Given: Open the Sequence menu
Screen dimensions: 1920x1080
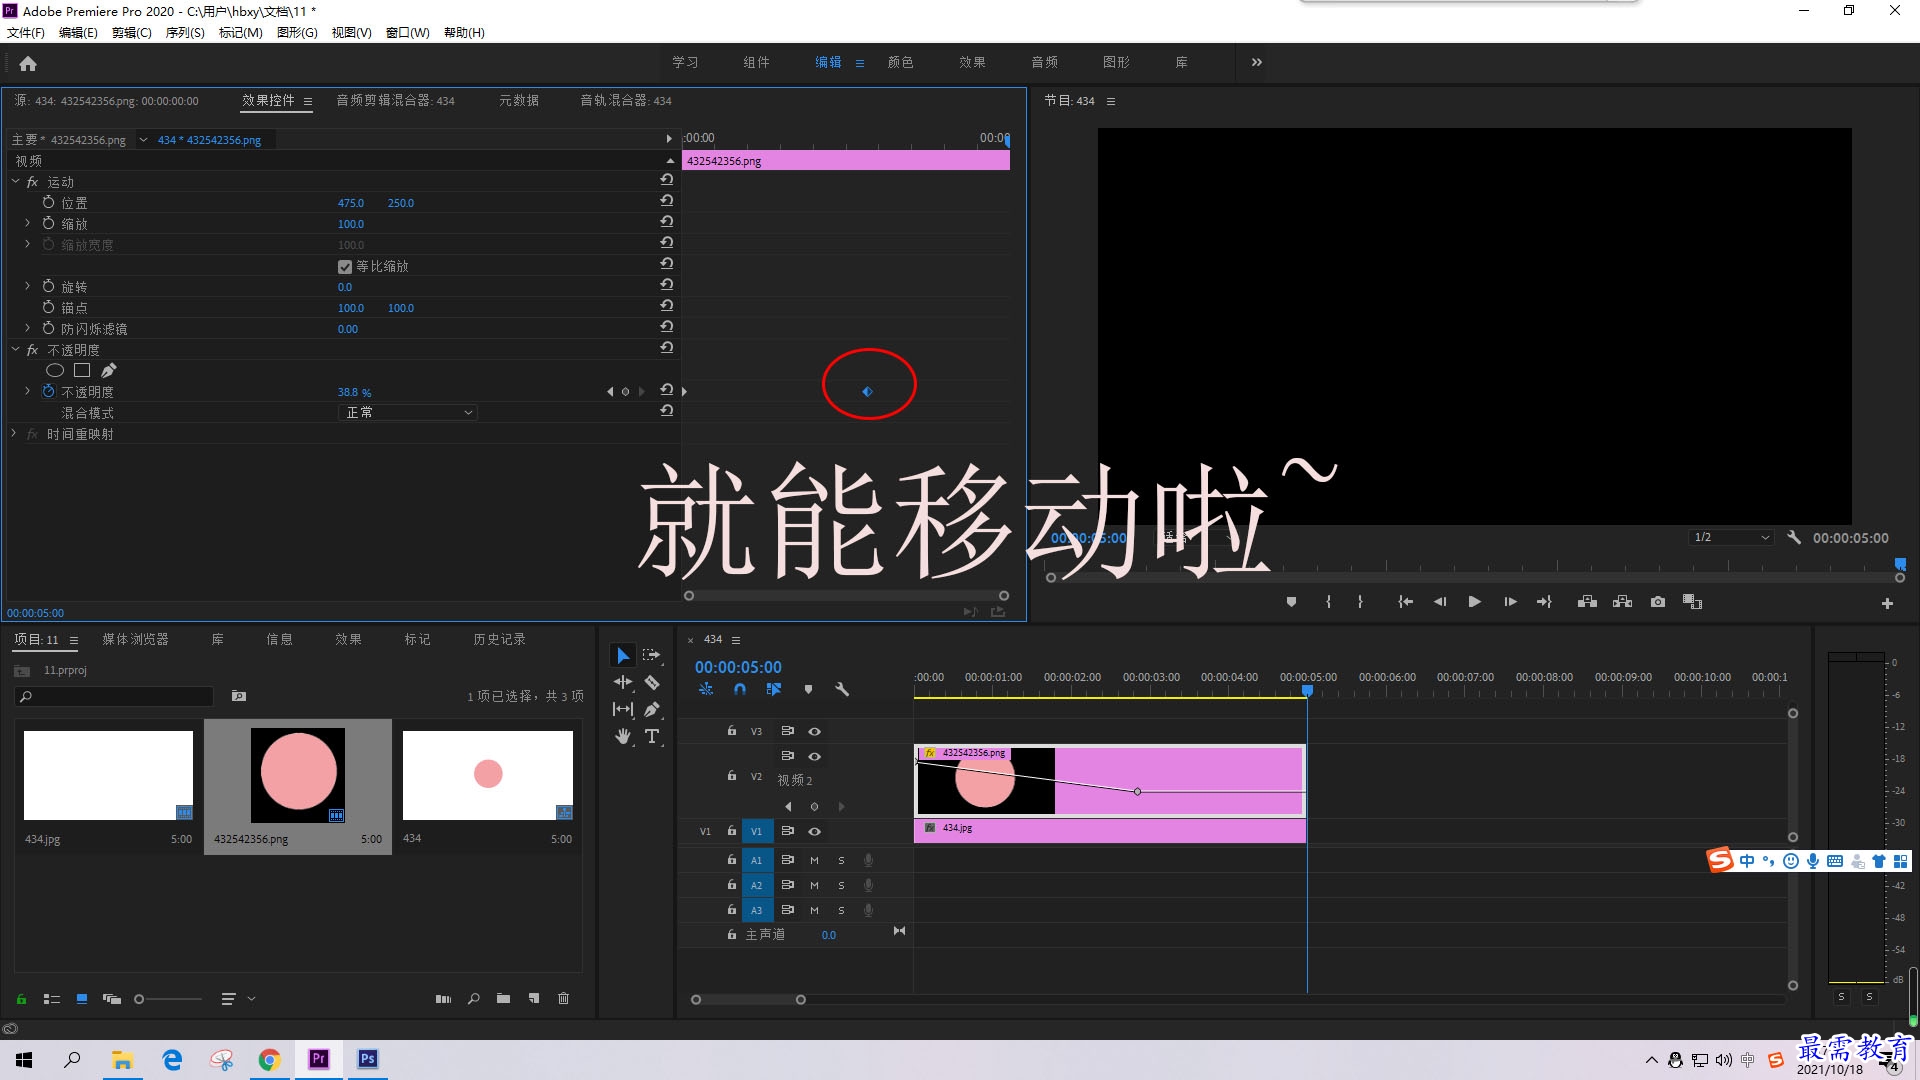Looking at the screenshot, I should pyautogui.click(x=185, y=32).
